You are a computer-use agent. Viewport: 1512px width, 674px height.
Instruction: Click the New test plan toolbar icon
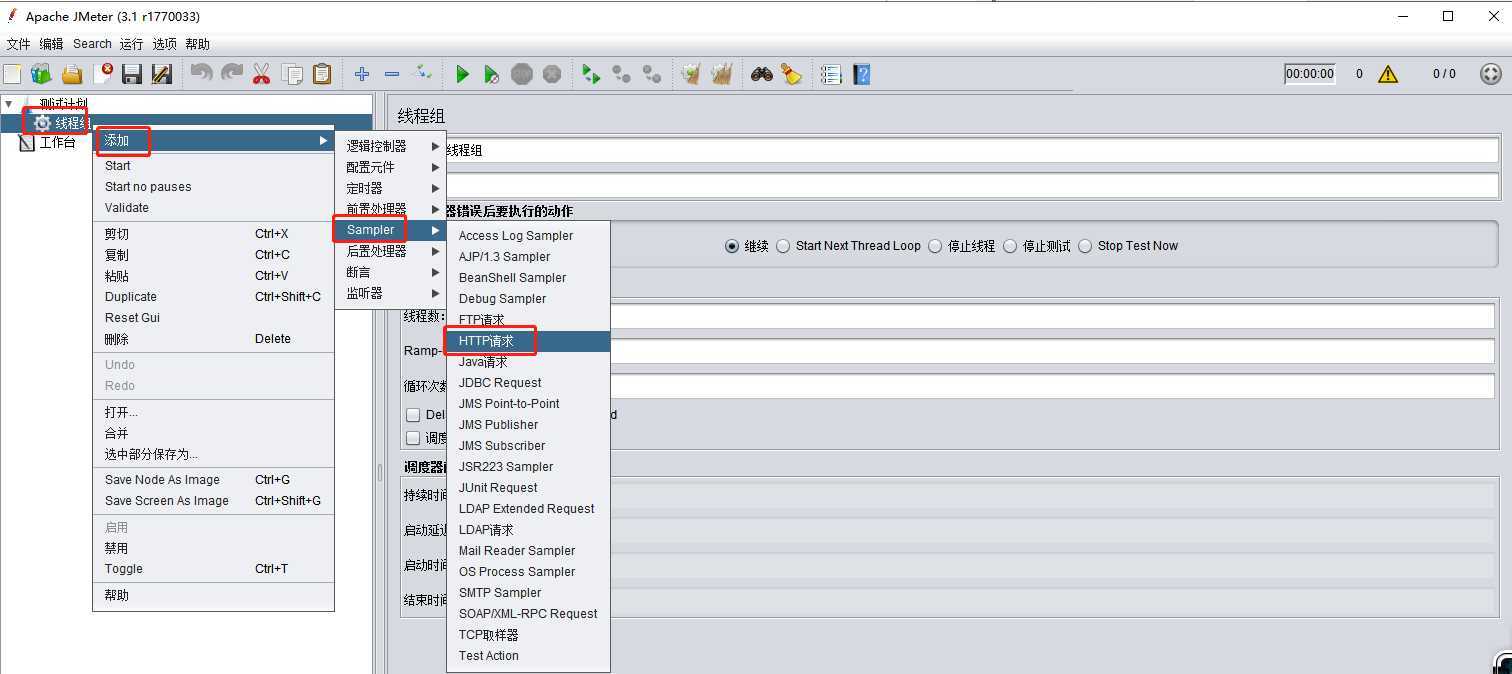coord(12,74)
